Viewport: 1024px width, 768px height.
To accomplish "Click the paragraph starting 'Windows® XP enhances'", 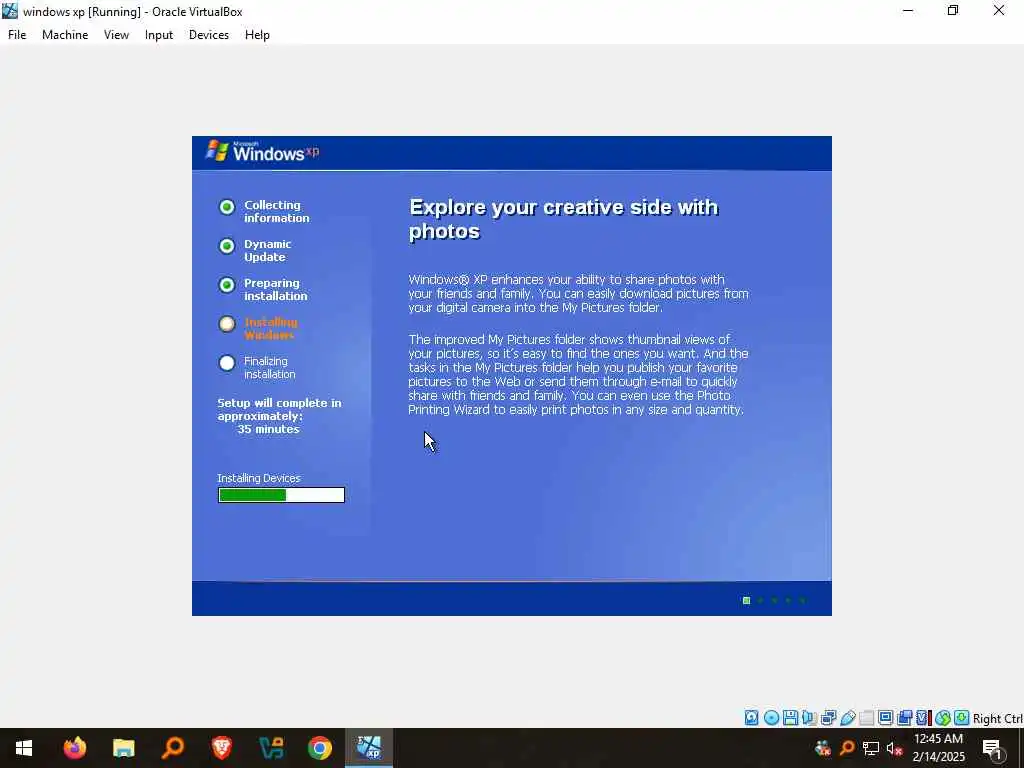I will point(578,293).
